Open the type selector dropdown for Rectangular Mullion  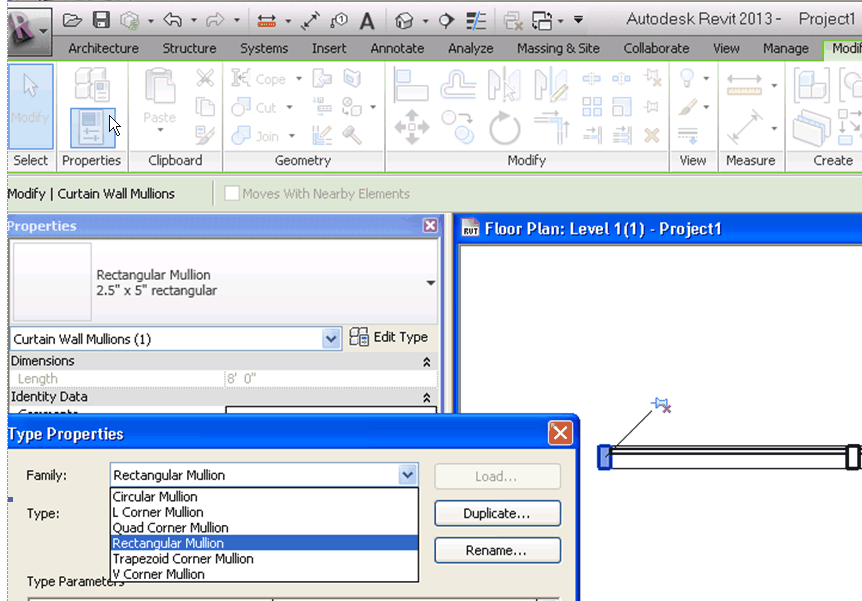pyautogui.click(x=430, y=283)
